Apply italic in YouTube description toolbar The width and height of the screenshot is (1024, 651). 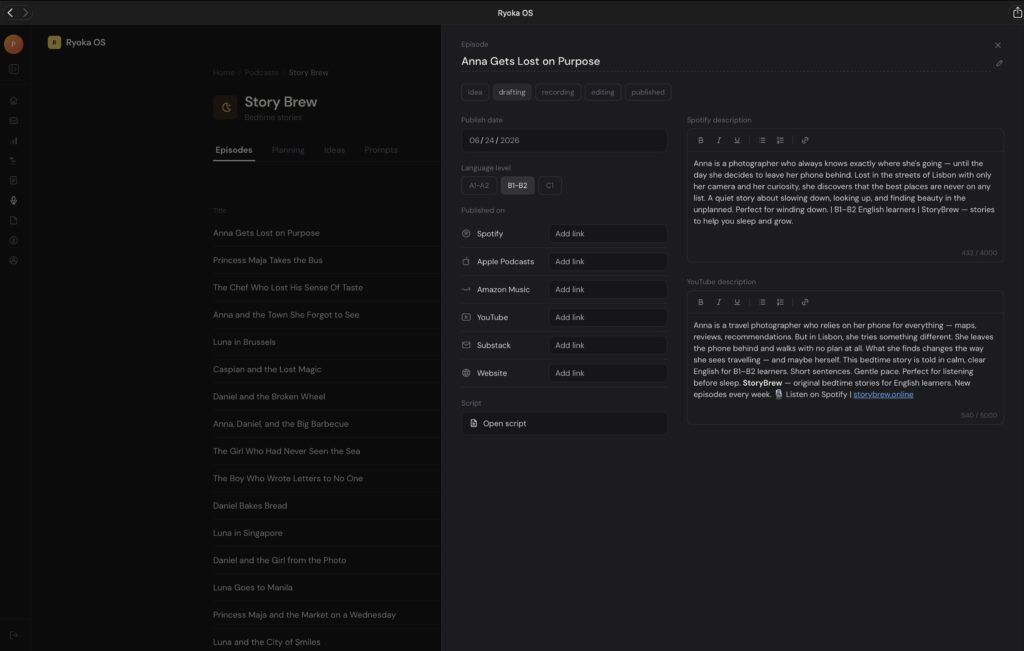(x=719, y=302)
